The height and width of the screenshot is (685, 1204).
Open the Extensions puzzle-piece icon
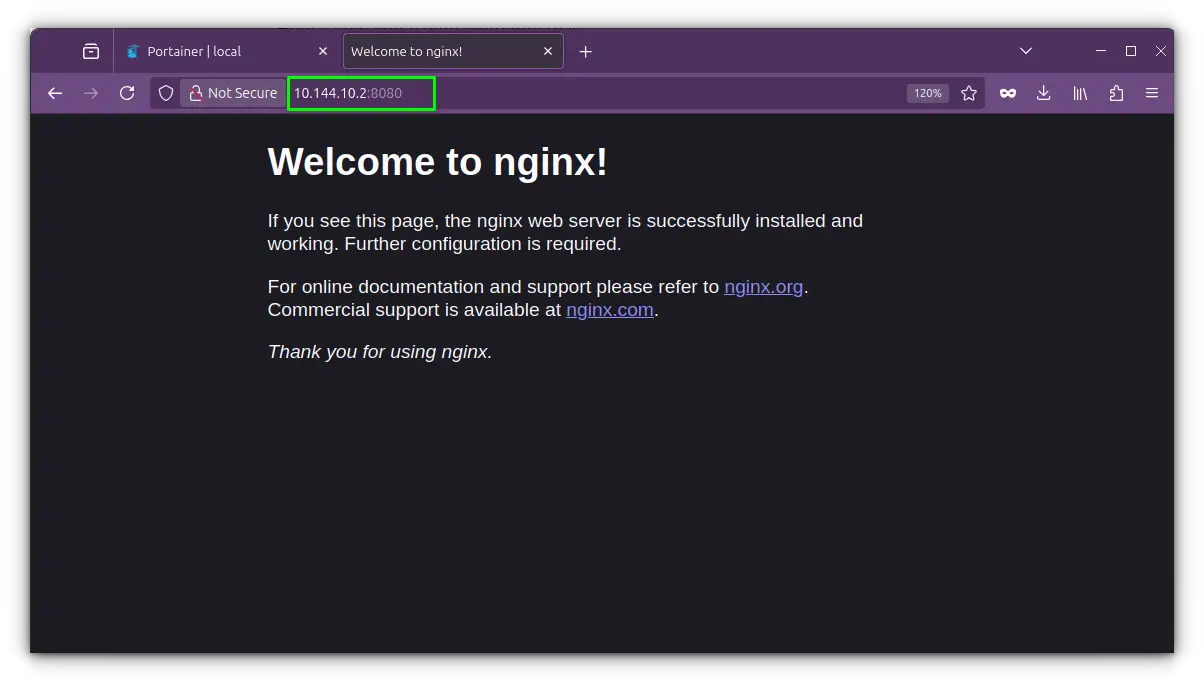[x=1115, y=93]
